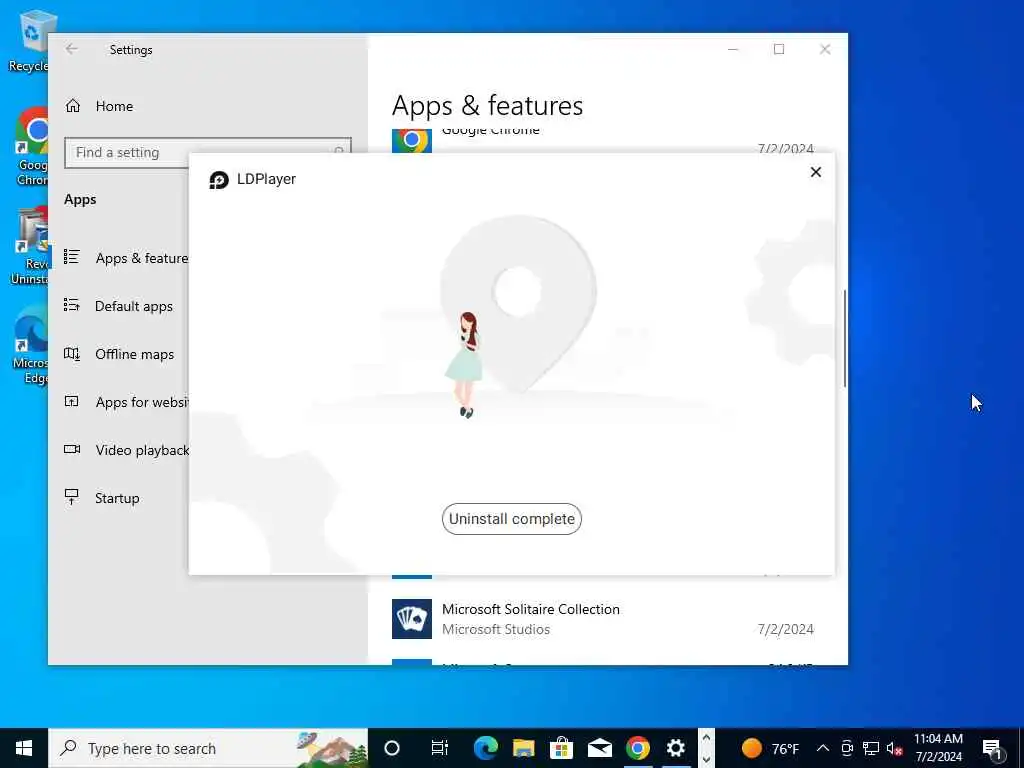Click the Find a setting search box
This screenshot has height=768, width=1024.
pos(208,152)
